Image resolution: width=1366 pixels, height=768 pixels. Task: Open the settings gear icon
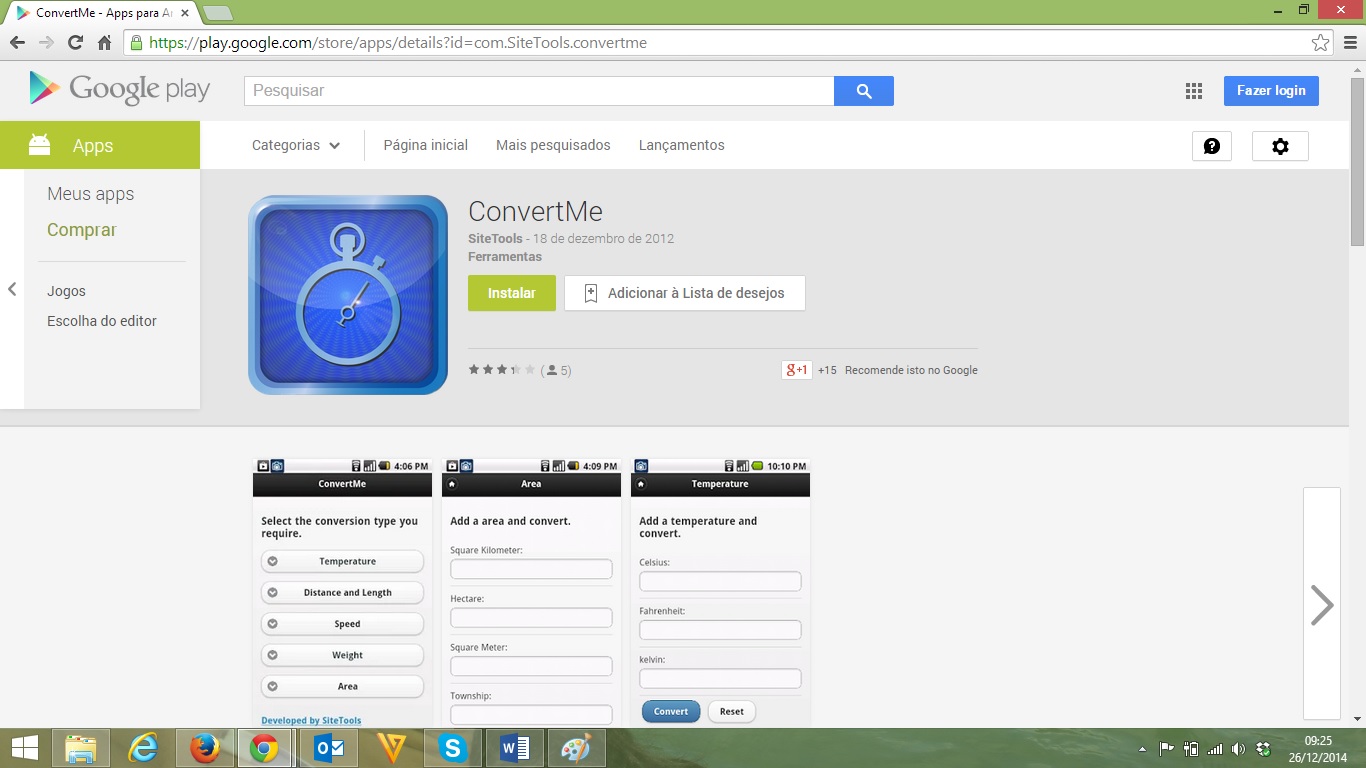click(1280, 146)
